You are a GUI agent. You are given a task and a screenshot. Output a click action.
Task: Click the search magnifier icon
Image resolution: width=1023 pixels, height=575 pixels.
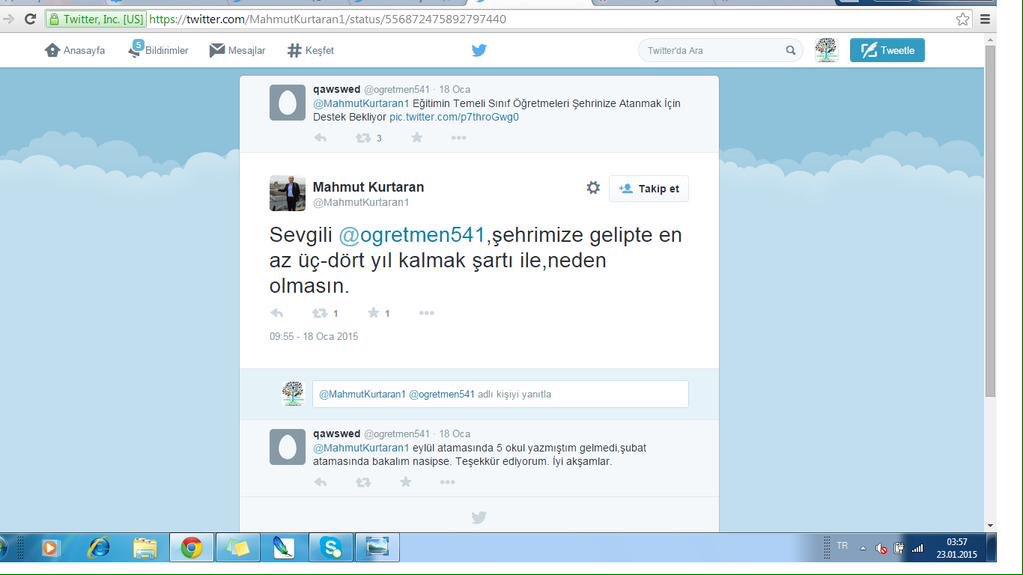(x=790, y=50)
